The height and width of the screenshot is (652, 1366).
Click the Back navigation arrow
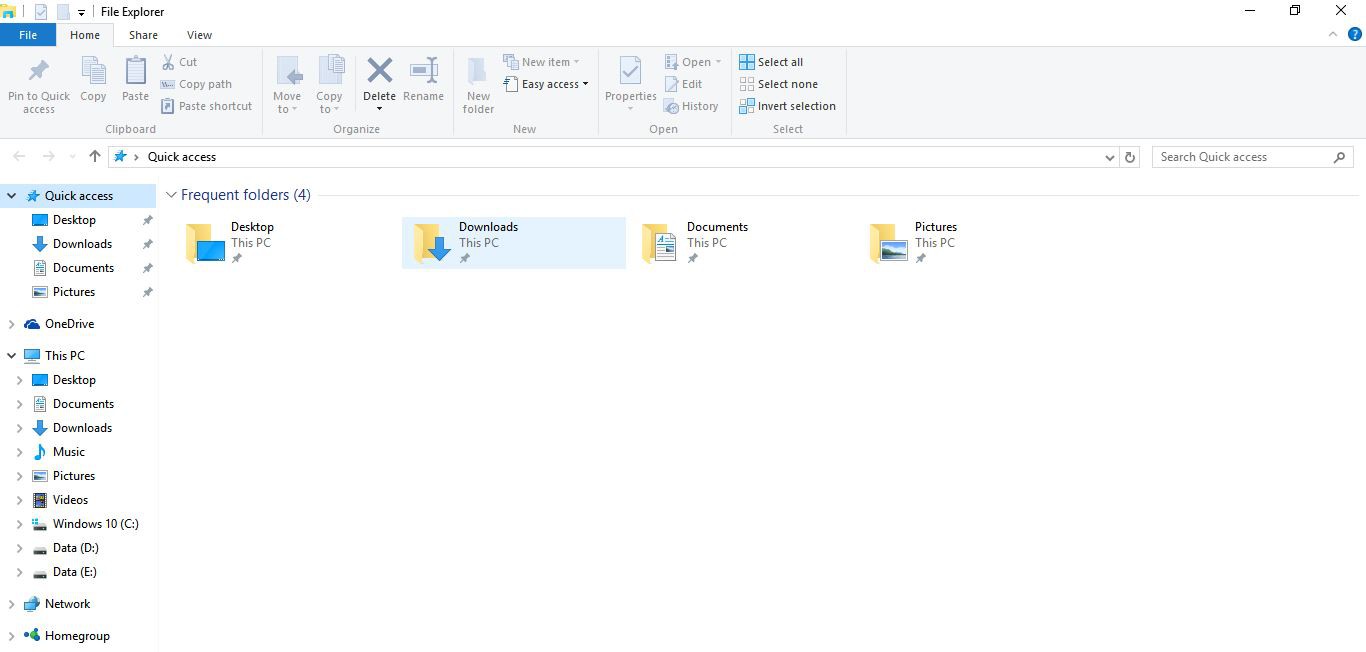tap(19, 156)
